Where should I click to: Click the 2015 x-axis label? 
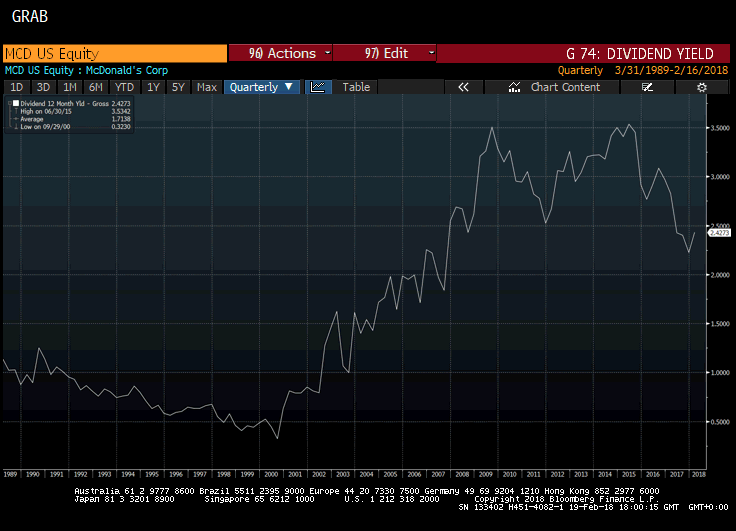tap(629, 475)
